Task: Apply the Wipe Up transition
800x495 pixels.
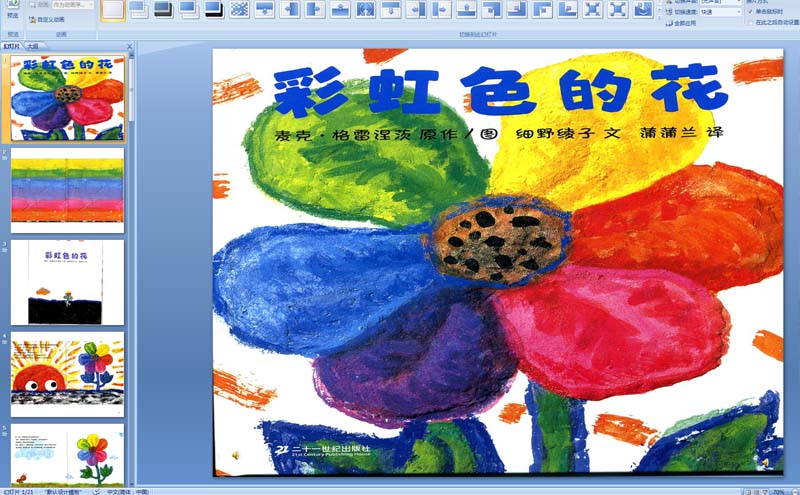Action: tap(340, 10)
